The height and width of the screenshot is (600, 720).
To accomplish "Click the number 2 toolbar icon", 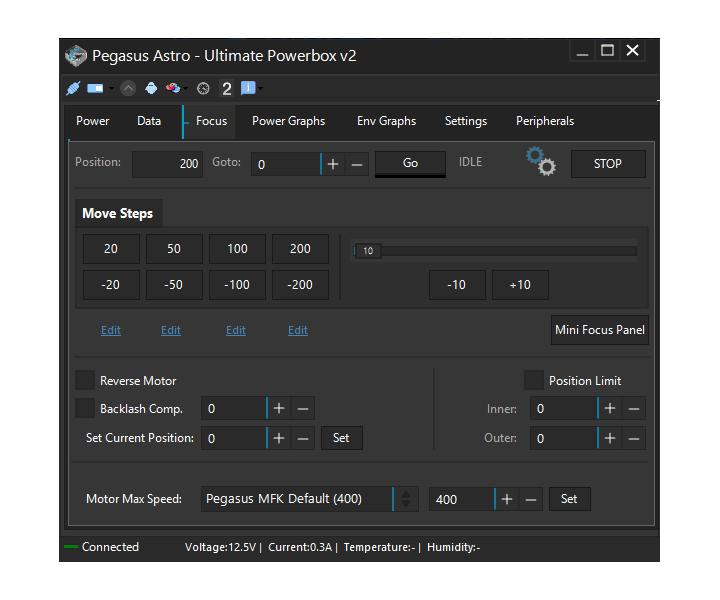I will point(227,88).
